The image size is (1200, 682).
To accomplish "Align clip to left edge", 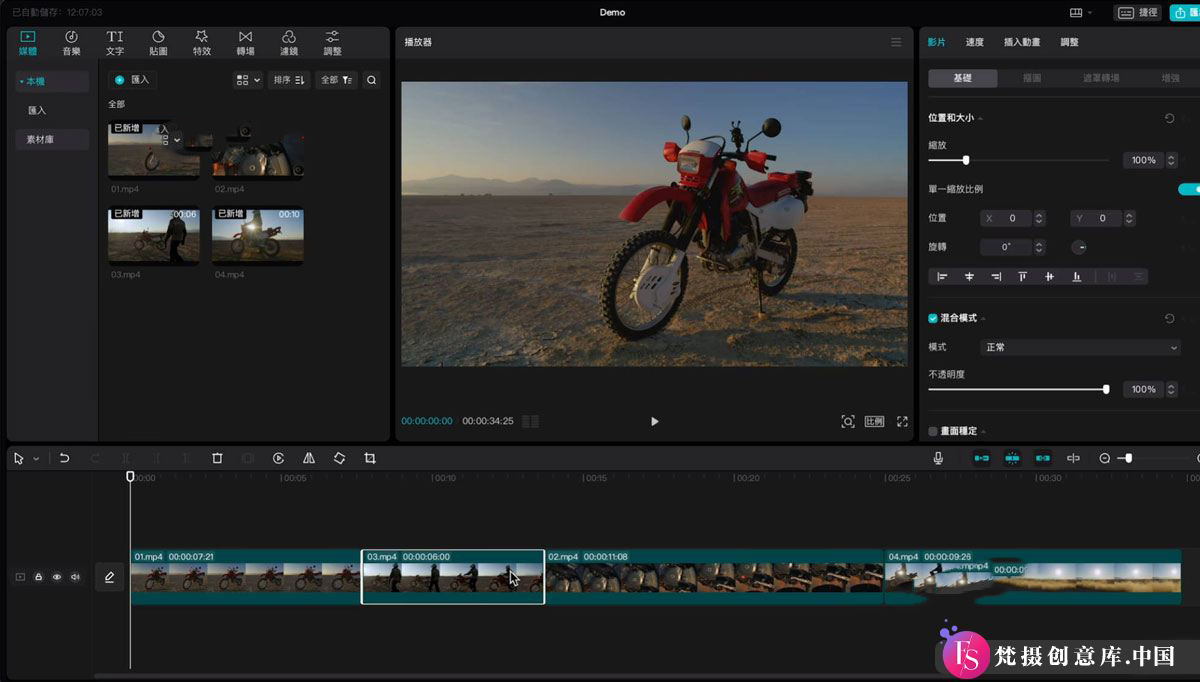I will click(x=942, y=276).
